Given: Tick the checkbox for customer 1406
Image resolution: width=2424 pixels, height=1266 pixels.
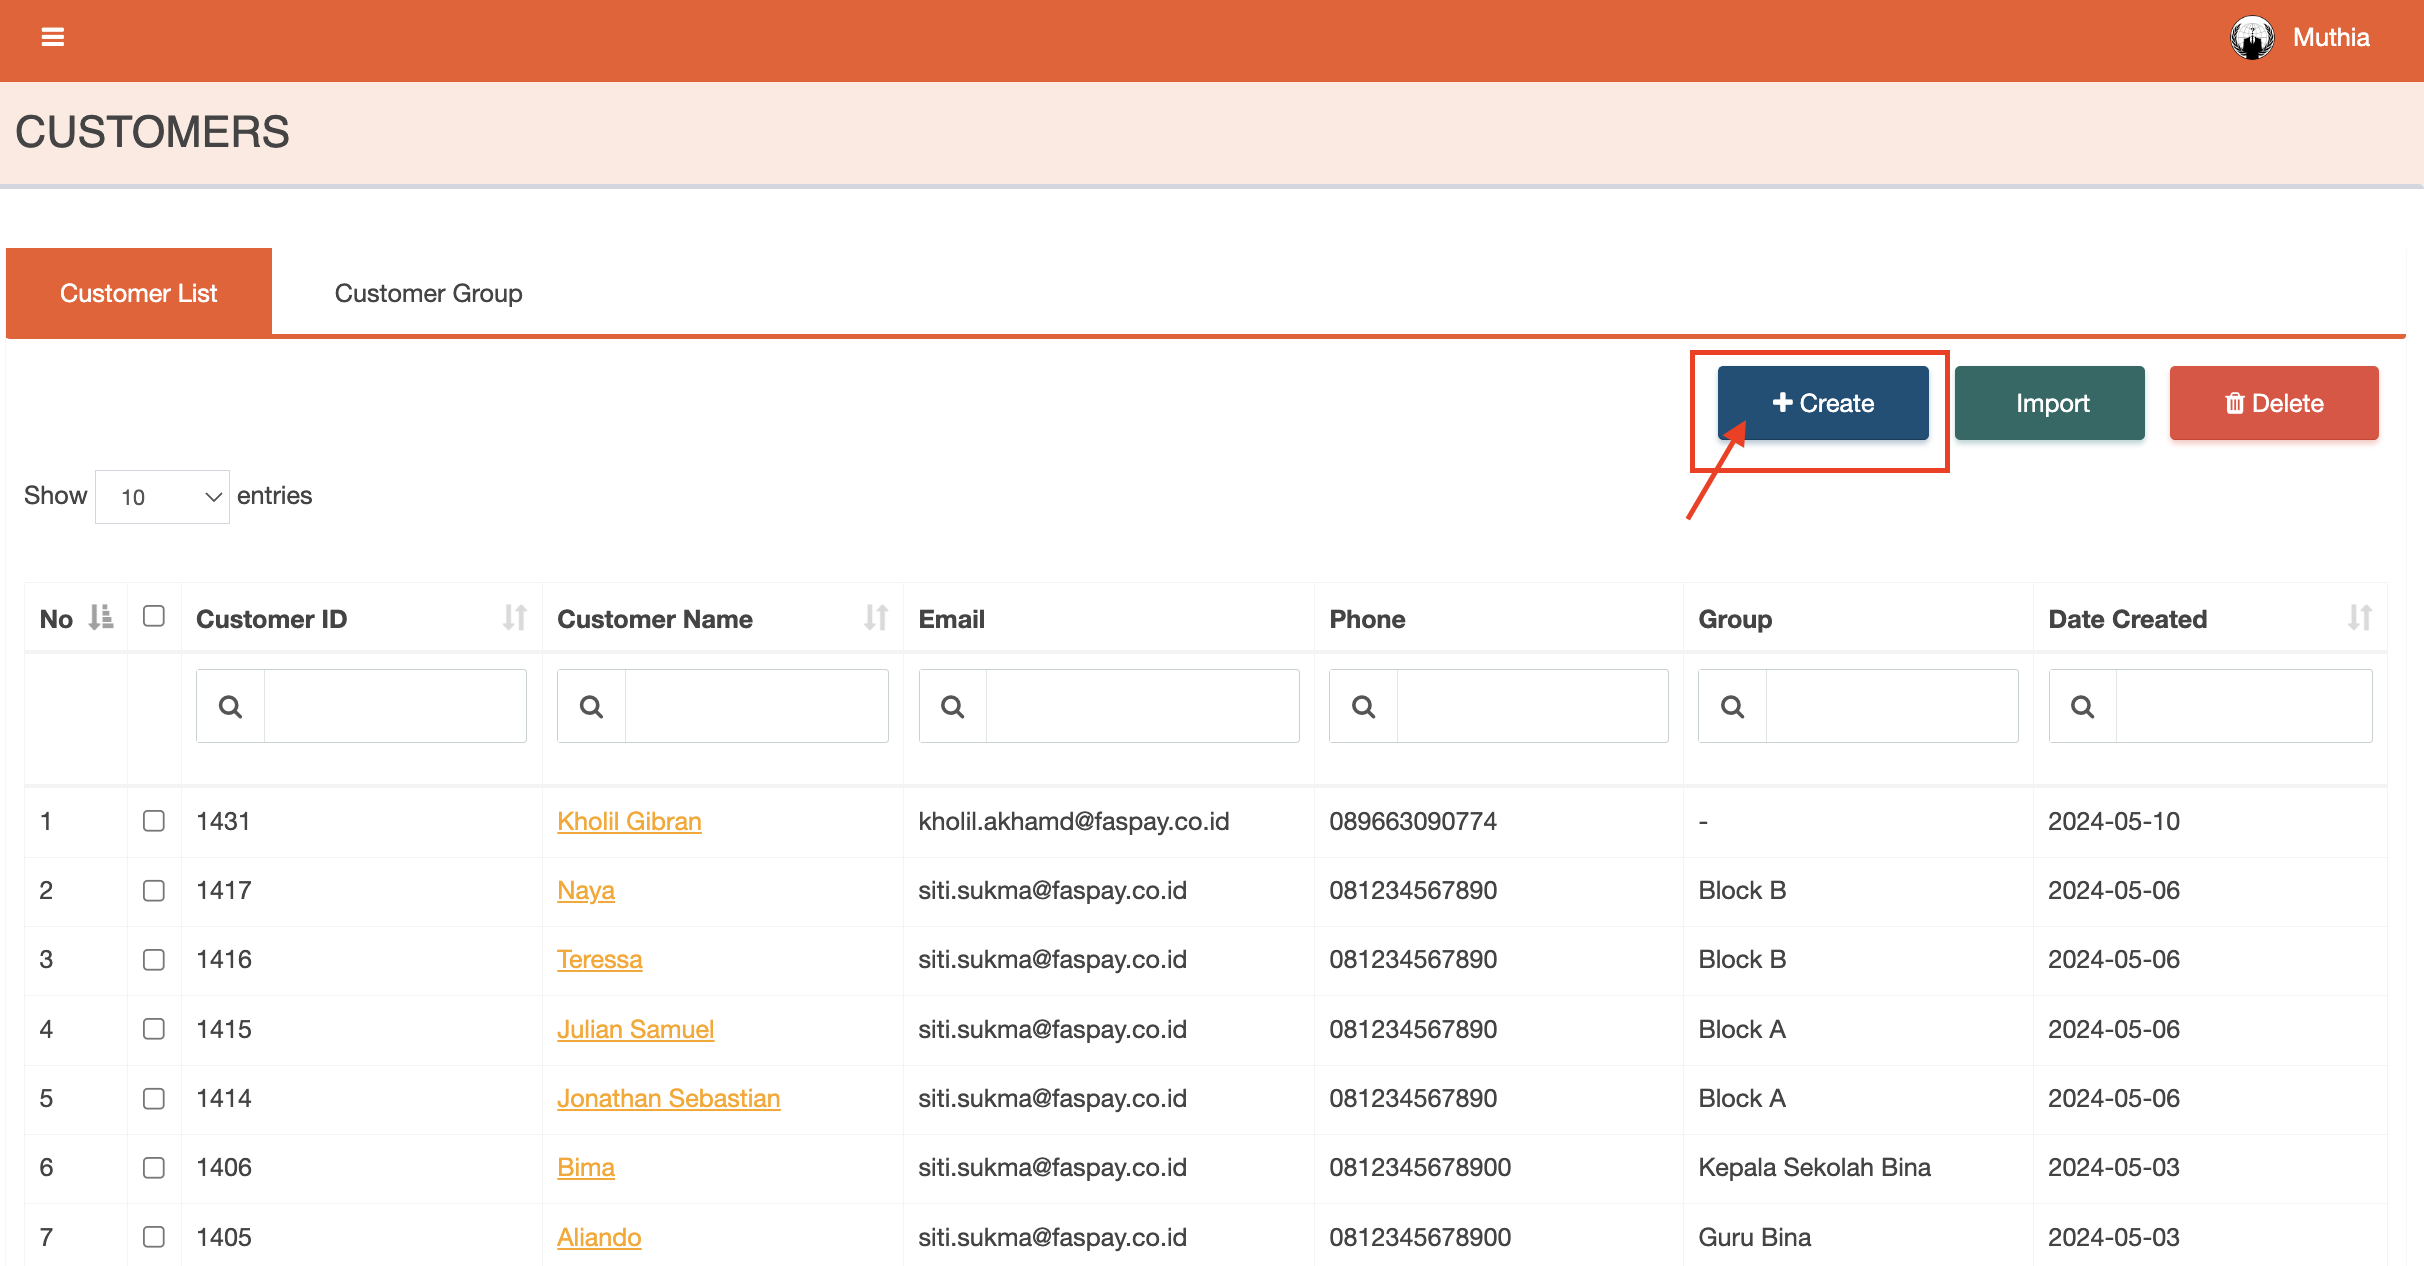Looking at the screenshot, I should [154, 1167].
